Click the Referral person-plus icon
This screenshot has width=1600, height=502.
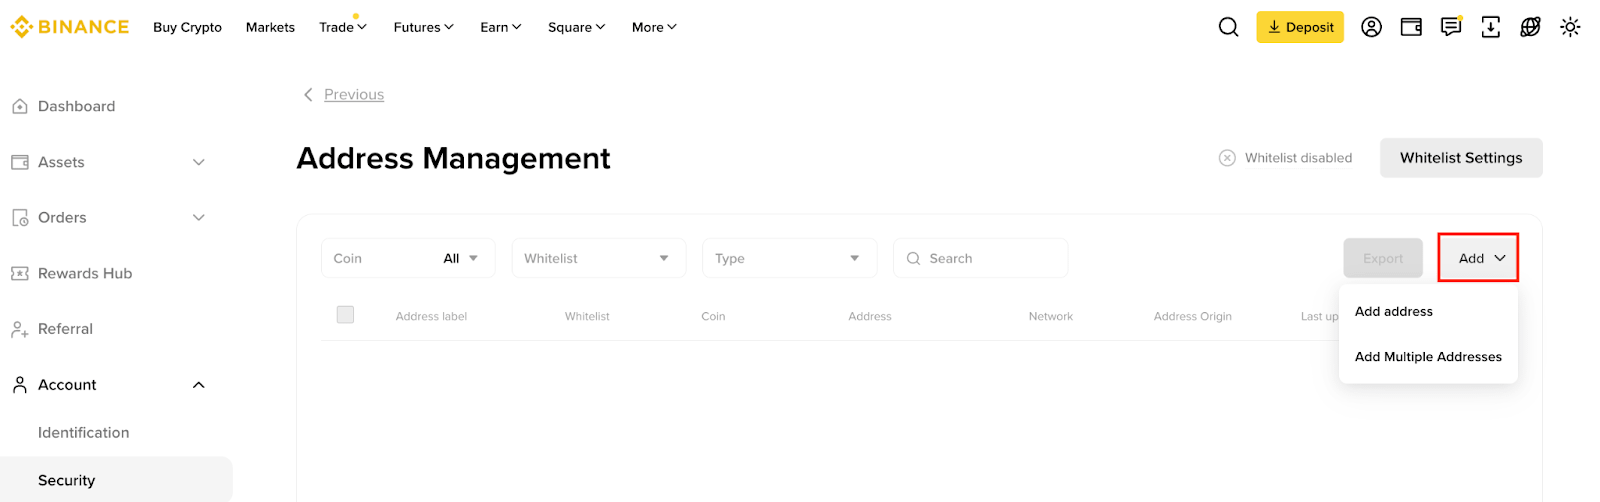click(x=20, y=329)
